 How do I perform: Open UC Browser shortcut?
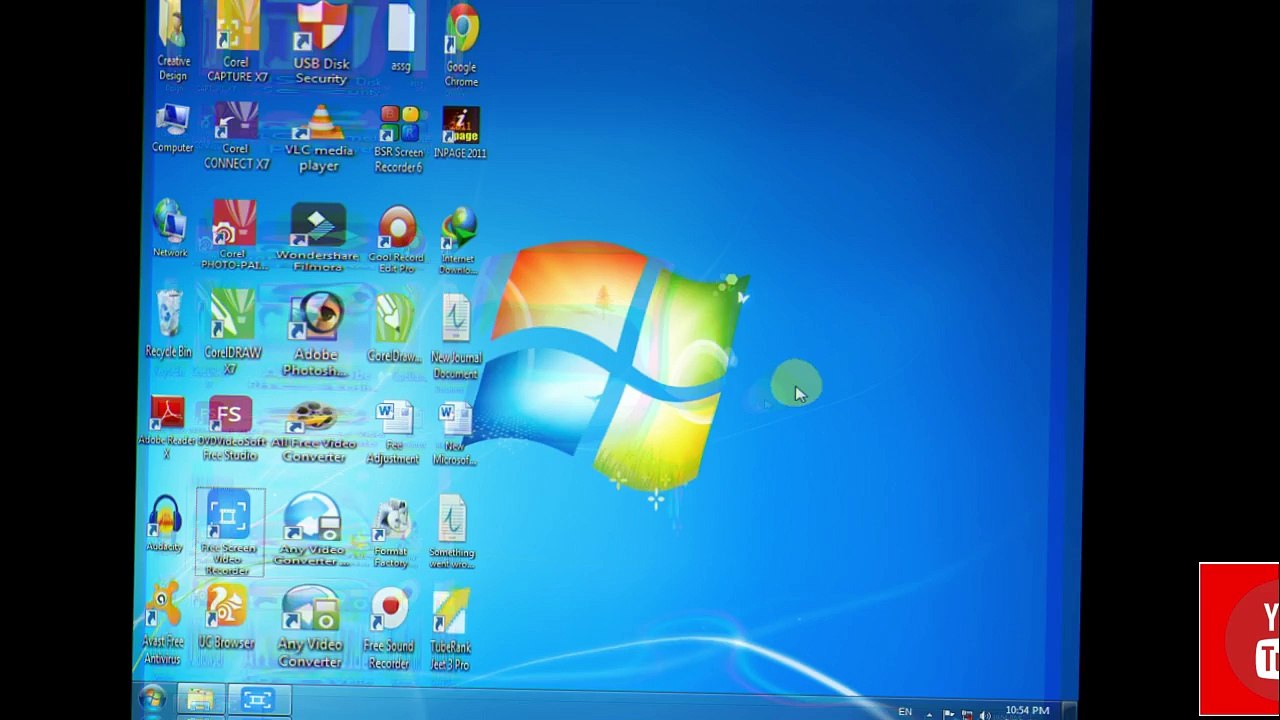tap(227, 619)
